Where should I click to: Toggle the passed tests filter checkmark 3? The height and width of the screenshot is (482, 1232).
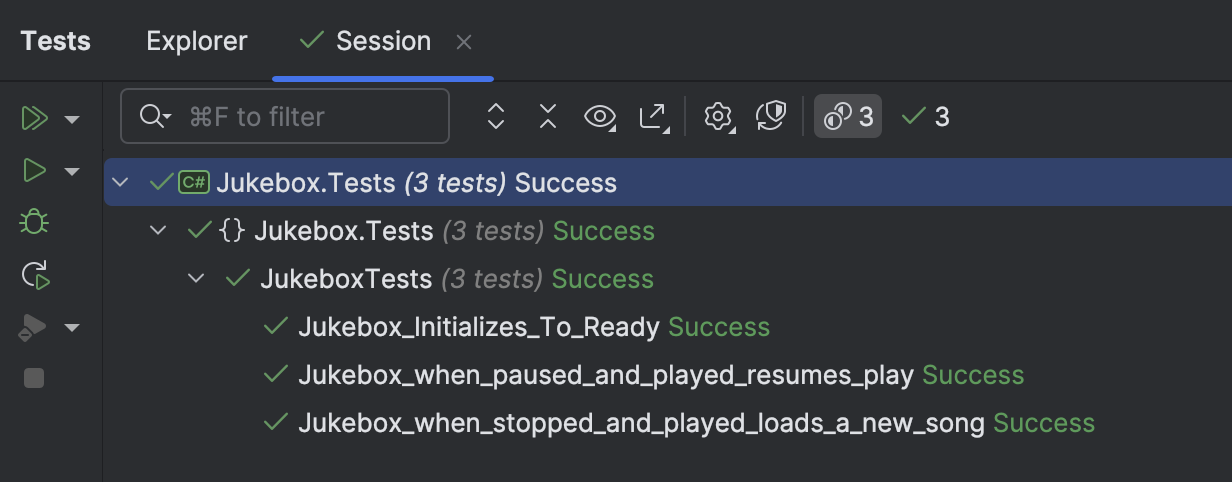tap(926, 117)
